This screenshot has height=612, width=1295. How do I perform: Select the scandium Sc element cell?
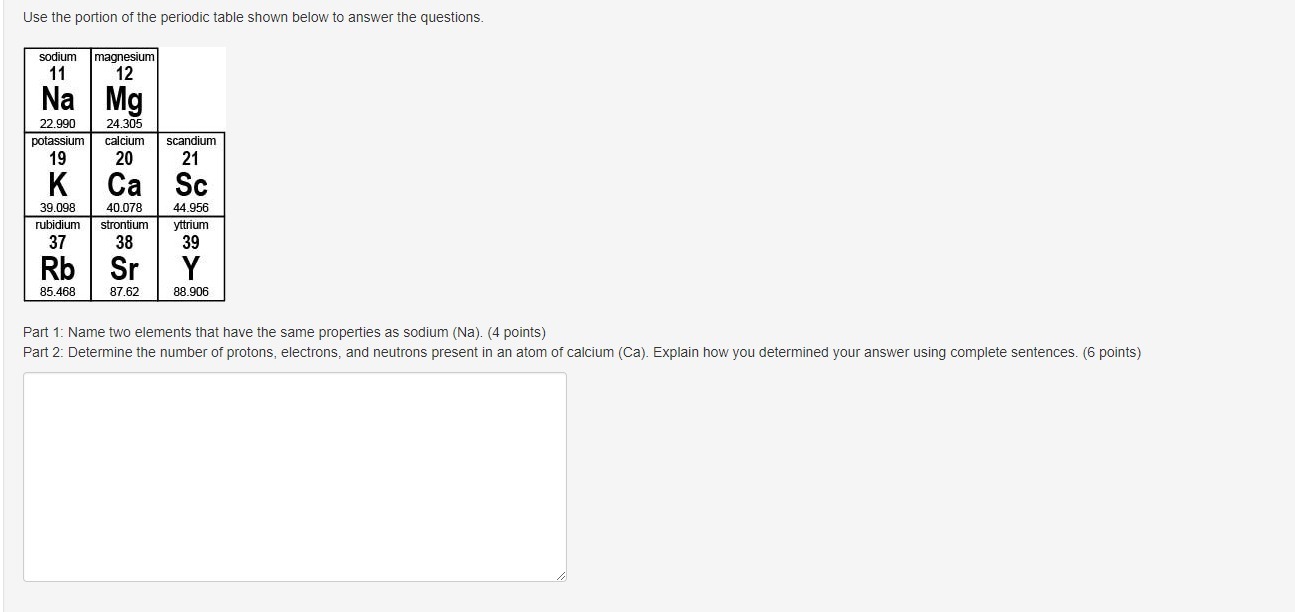pos(191,174)
